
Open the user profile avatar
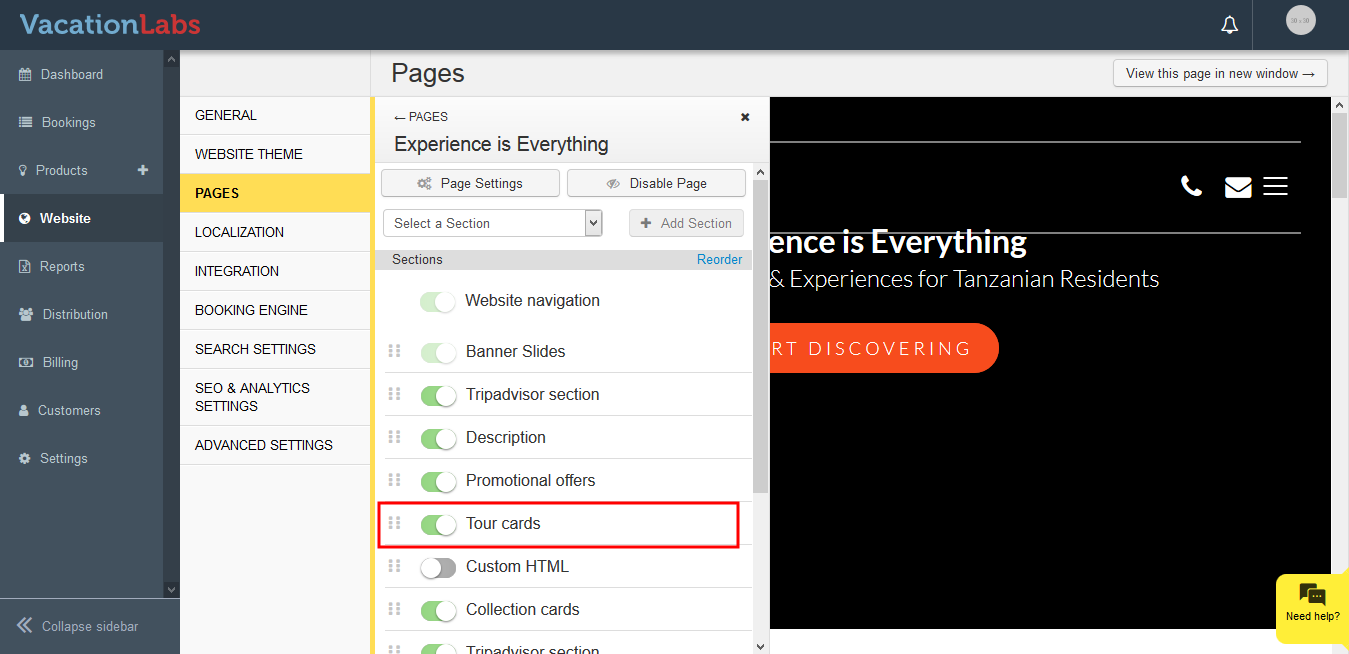1300,20
